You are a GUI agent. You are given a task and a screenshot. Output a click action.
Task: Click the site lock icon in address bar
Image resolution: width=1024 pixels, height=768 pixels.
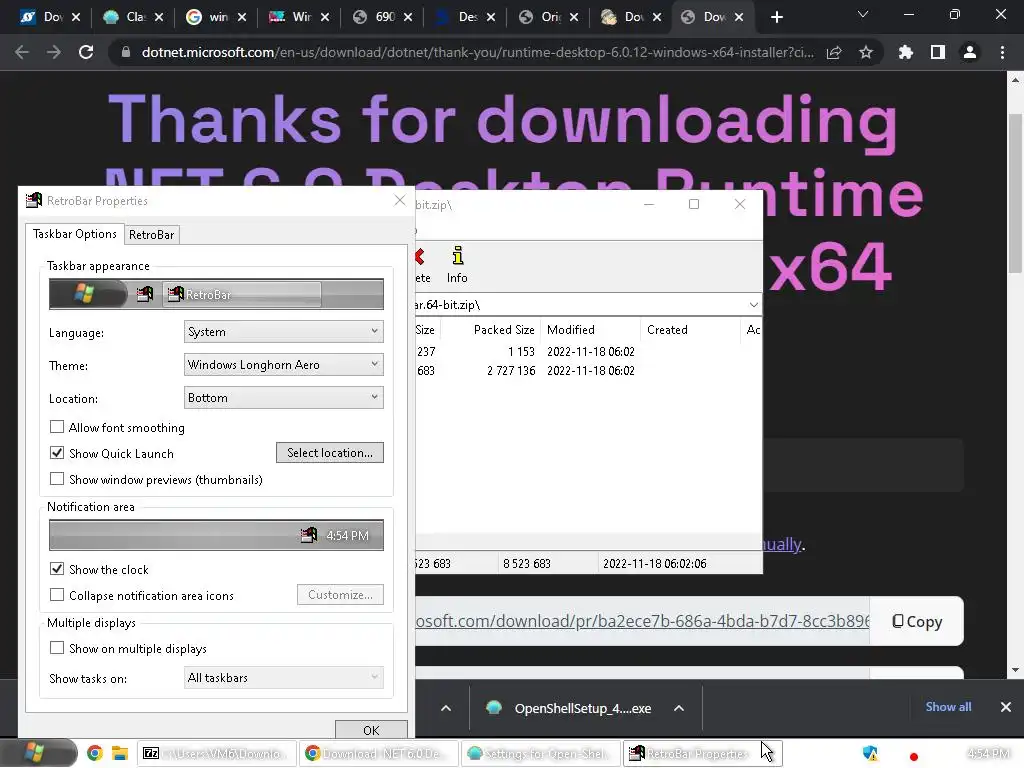(x=126, y=52)
